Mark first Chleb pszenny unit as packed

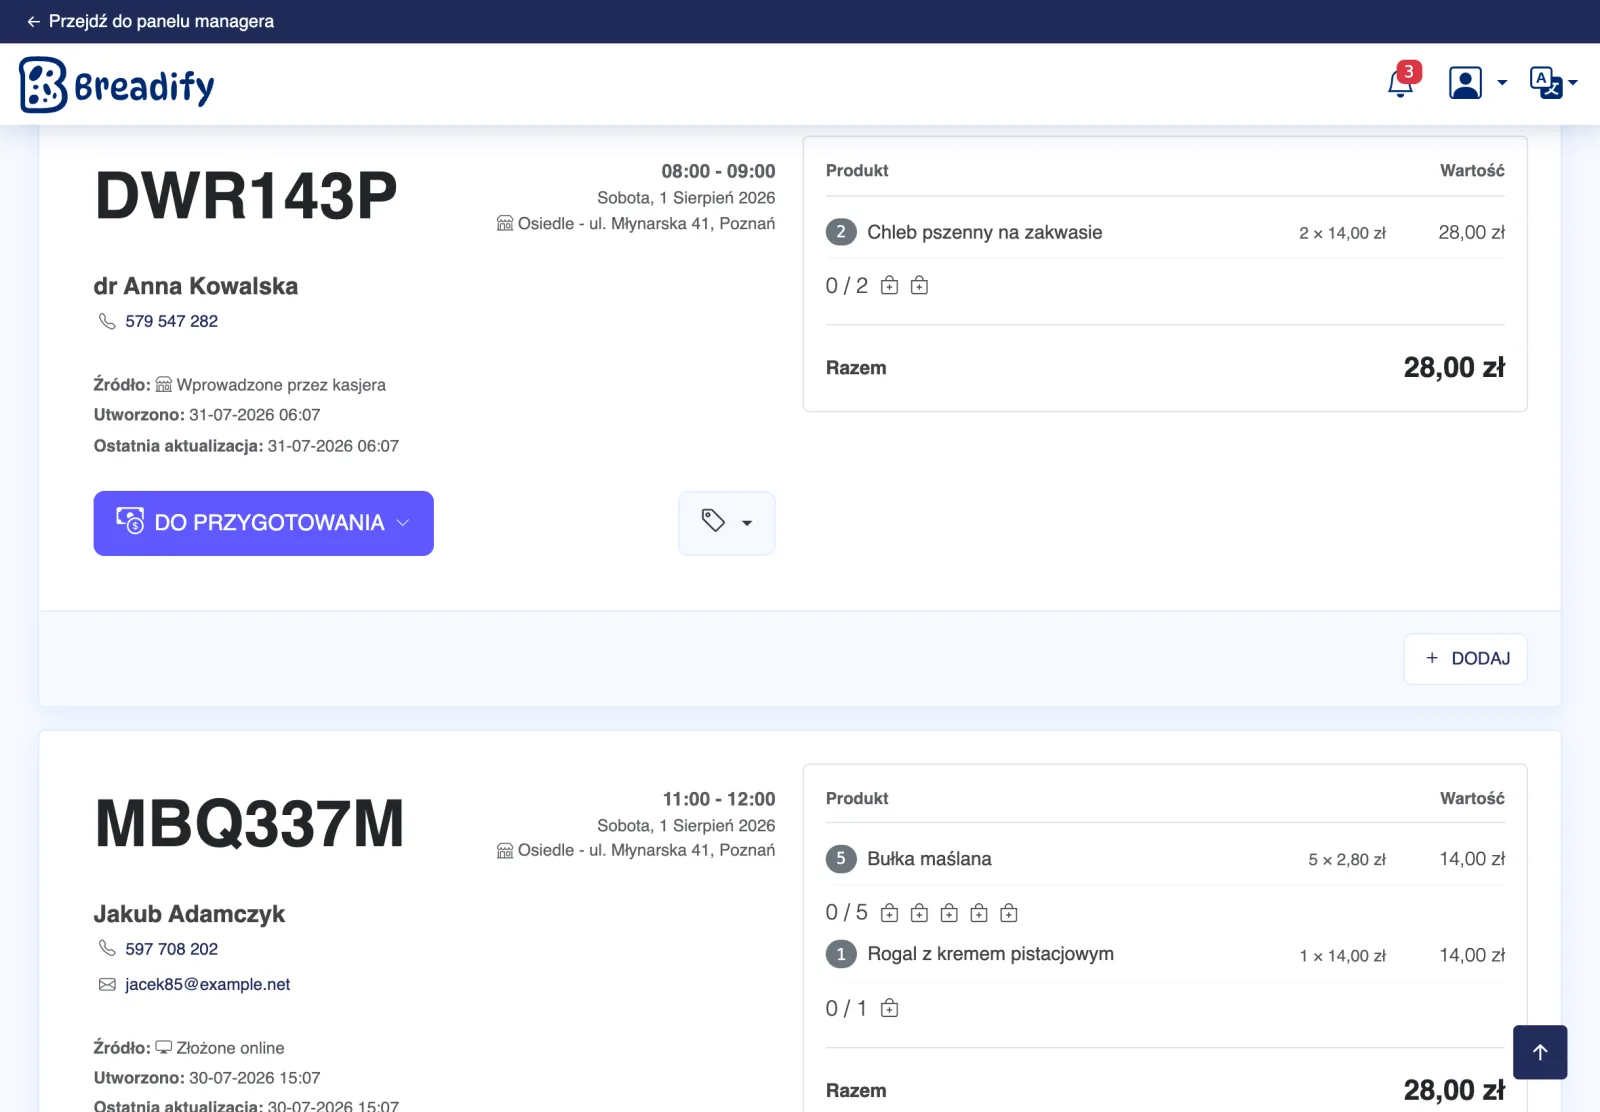[889, 286]
